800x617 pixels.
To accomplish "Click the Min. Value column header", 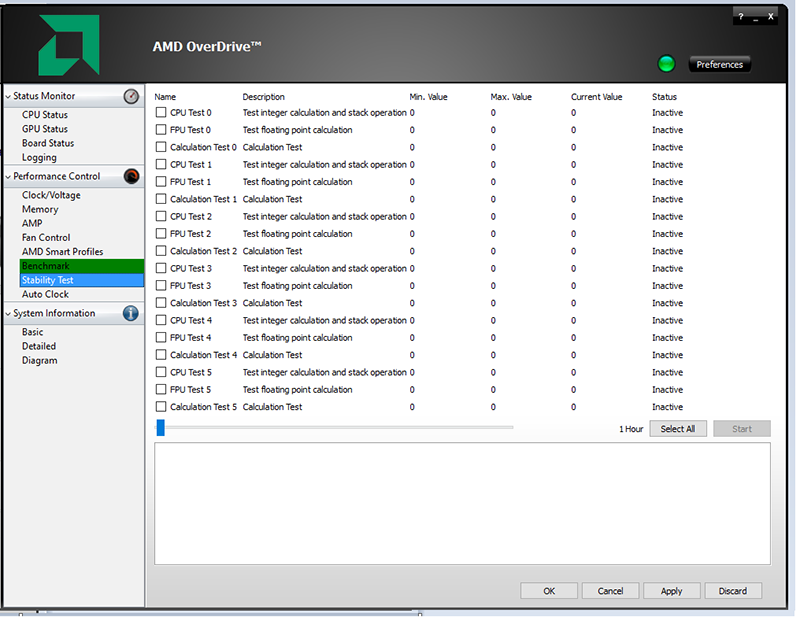I will coord(428,97).
